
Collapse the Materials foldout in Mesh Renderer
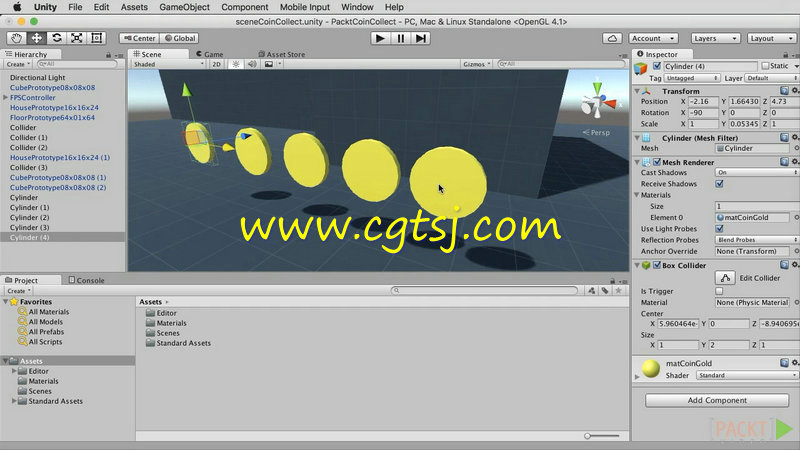637,195
